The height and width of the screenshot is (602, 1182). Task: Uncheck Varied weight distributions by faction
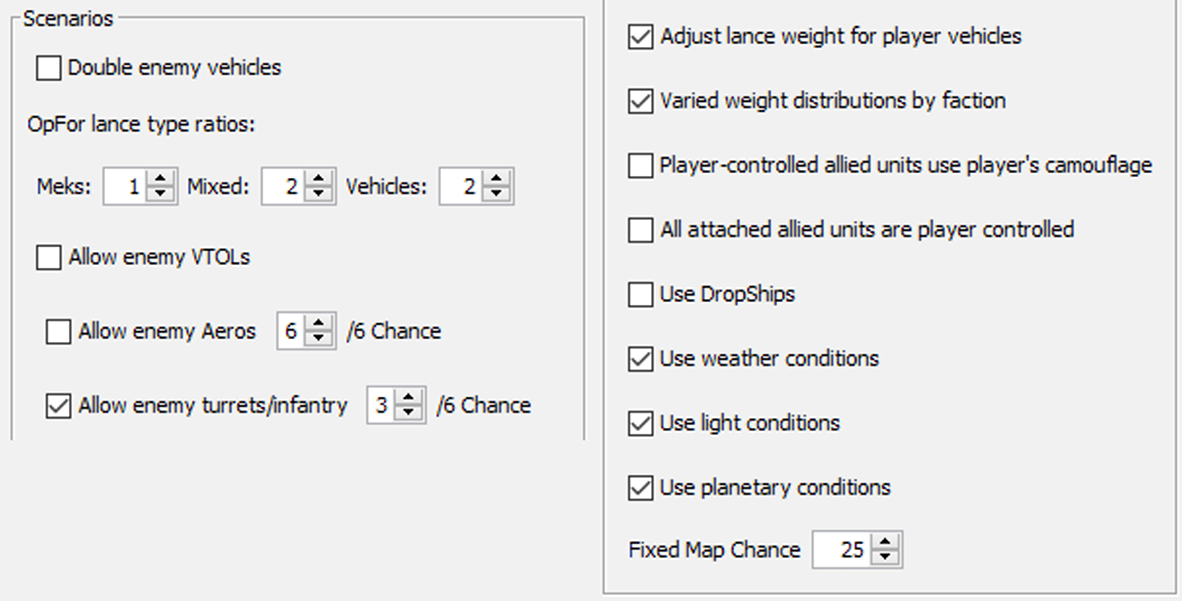pyautogui.click(x=640, y=102)
